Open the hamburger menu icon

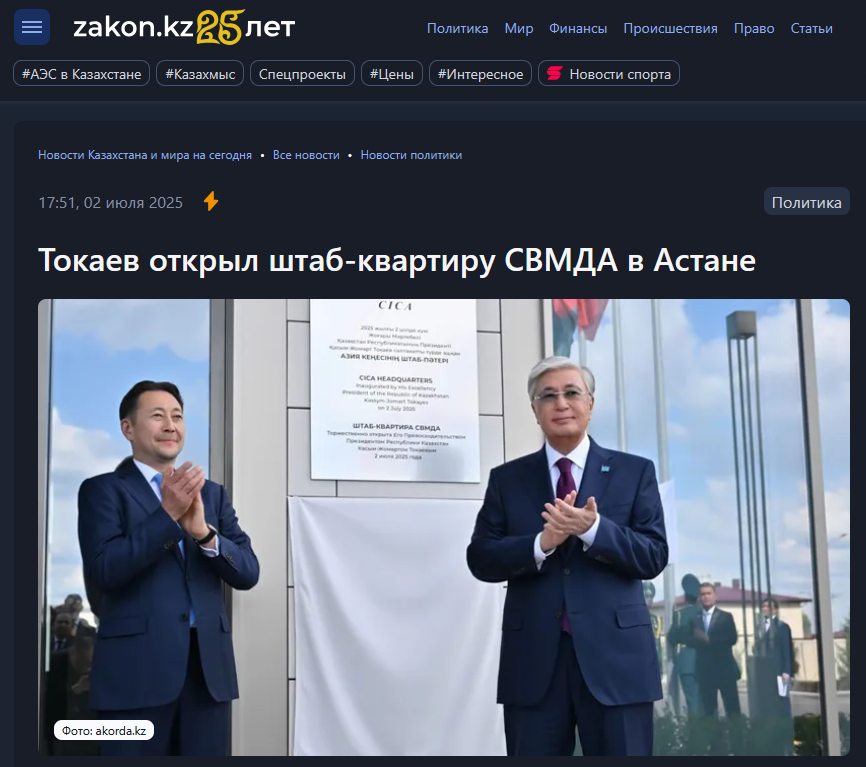click(x=32, y=27)
